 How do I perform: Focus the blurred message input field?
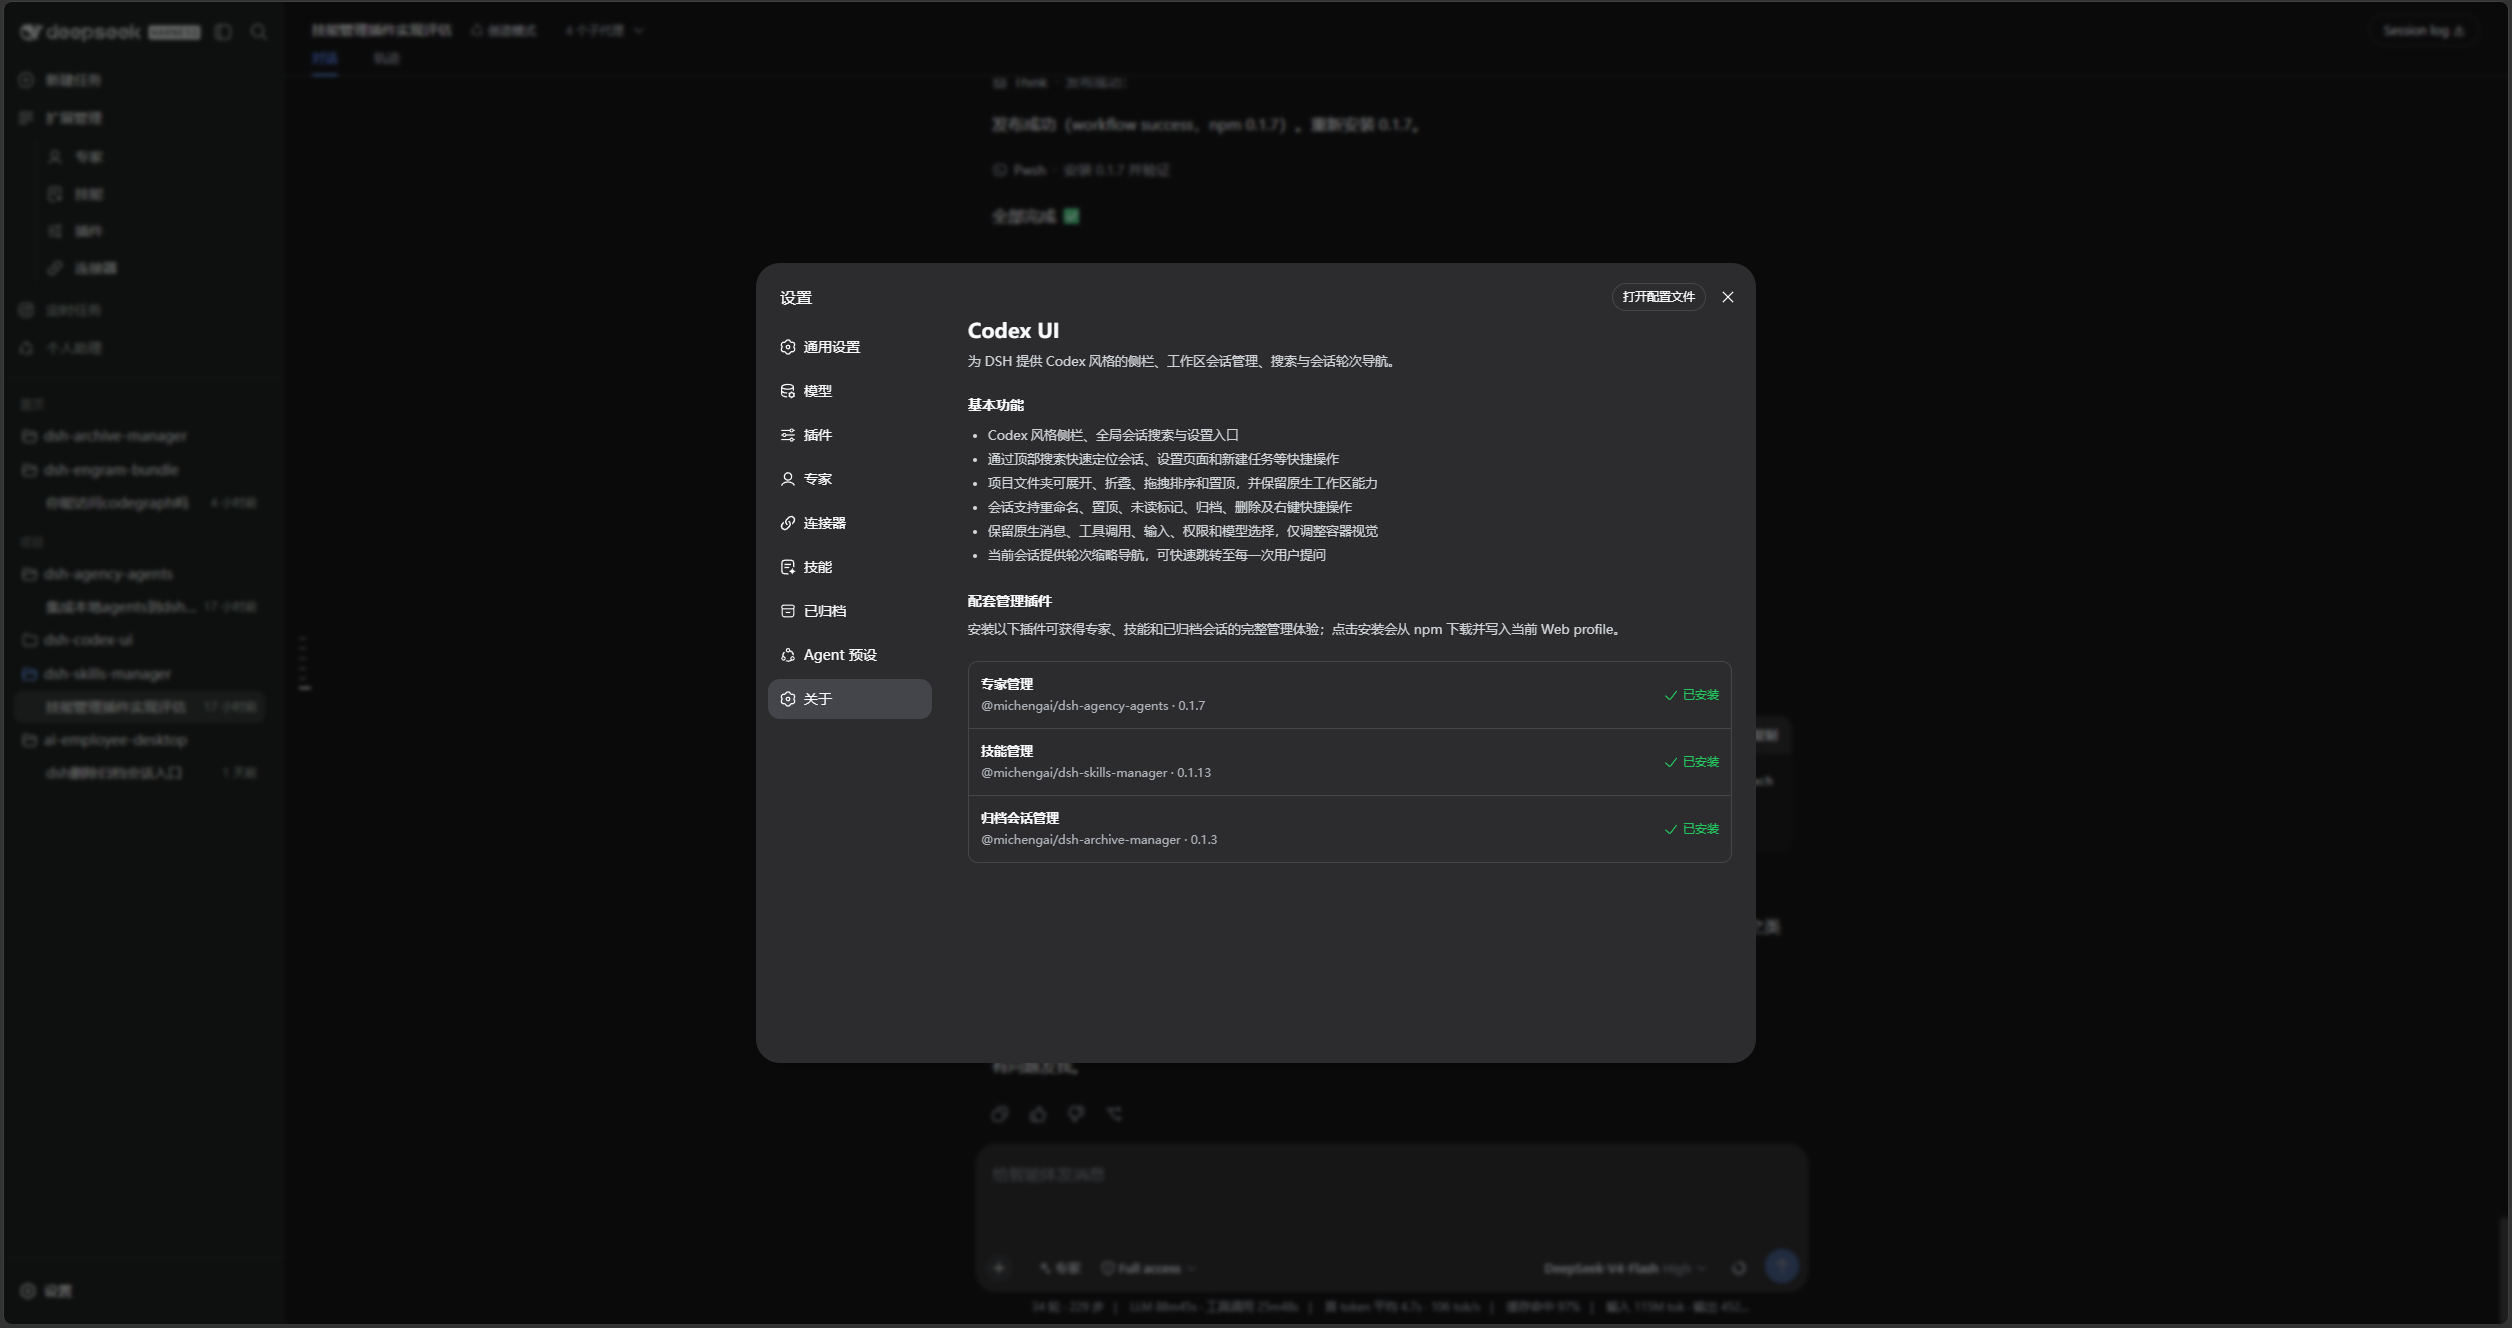(x=1390, y=1175)
